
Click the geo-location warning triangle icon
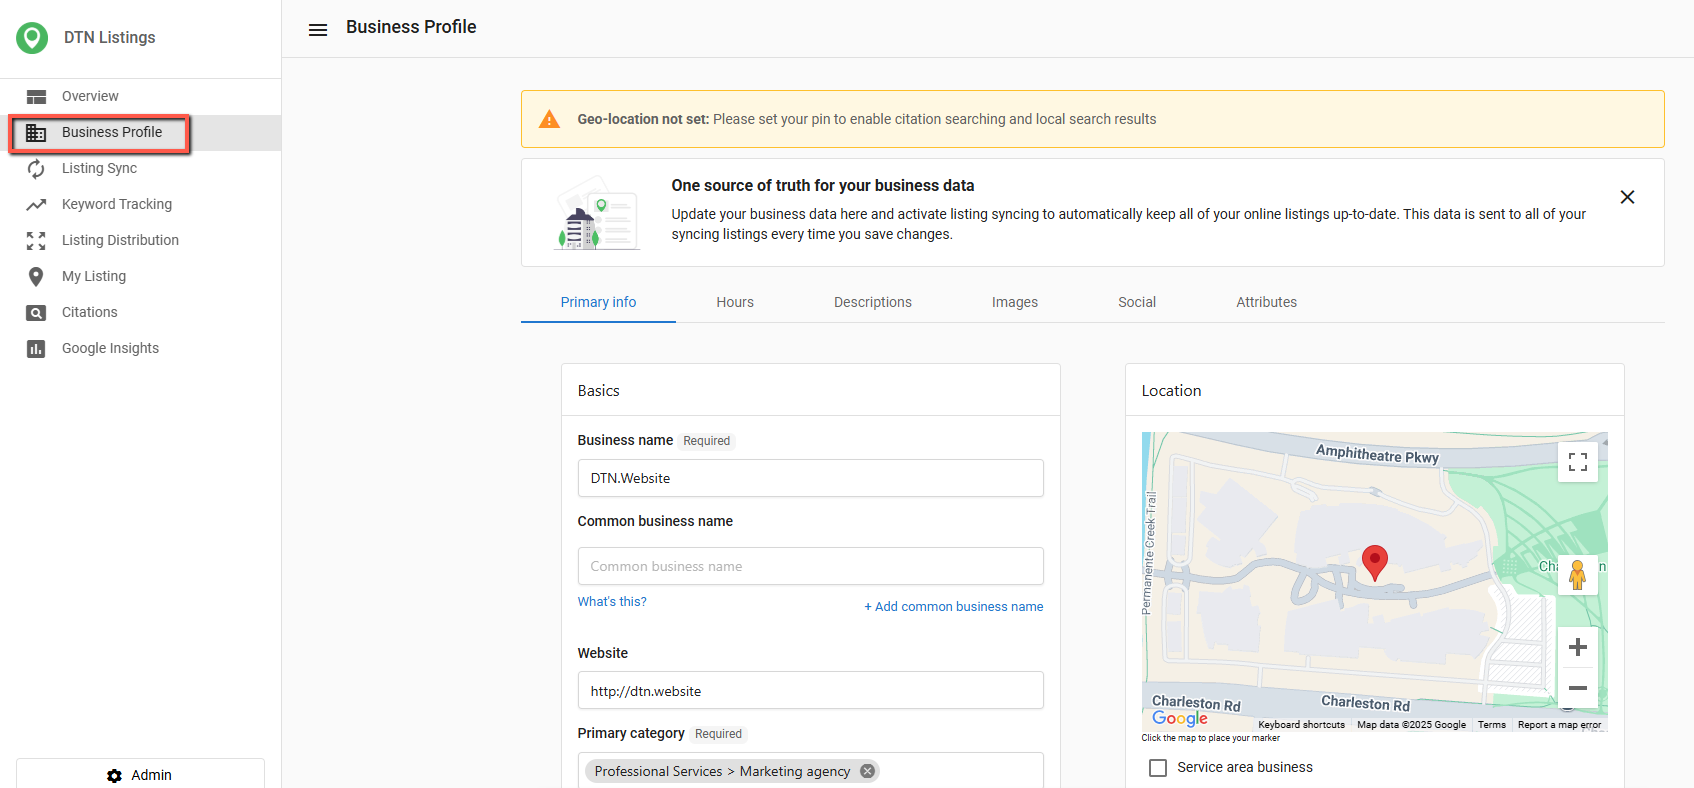tap(549, 120)
